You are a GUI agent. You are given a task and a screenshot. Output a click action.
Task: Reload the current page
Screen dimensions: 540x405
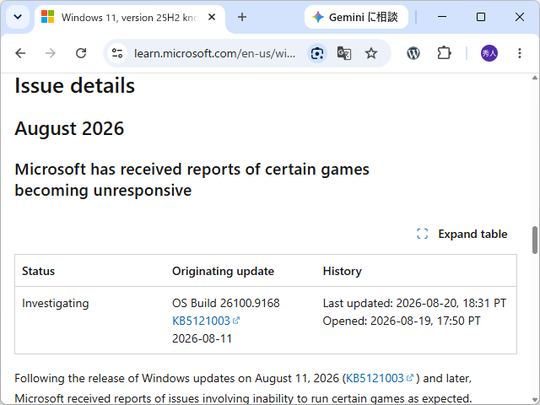coord(81,53)
